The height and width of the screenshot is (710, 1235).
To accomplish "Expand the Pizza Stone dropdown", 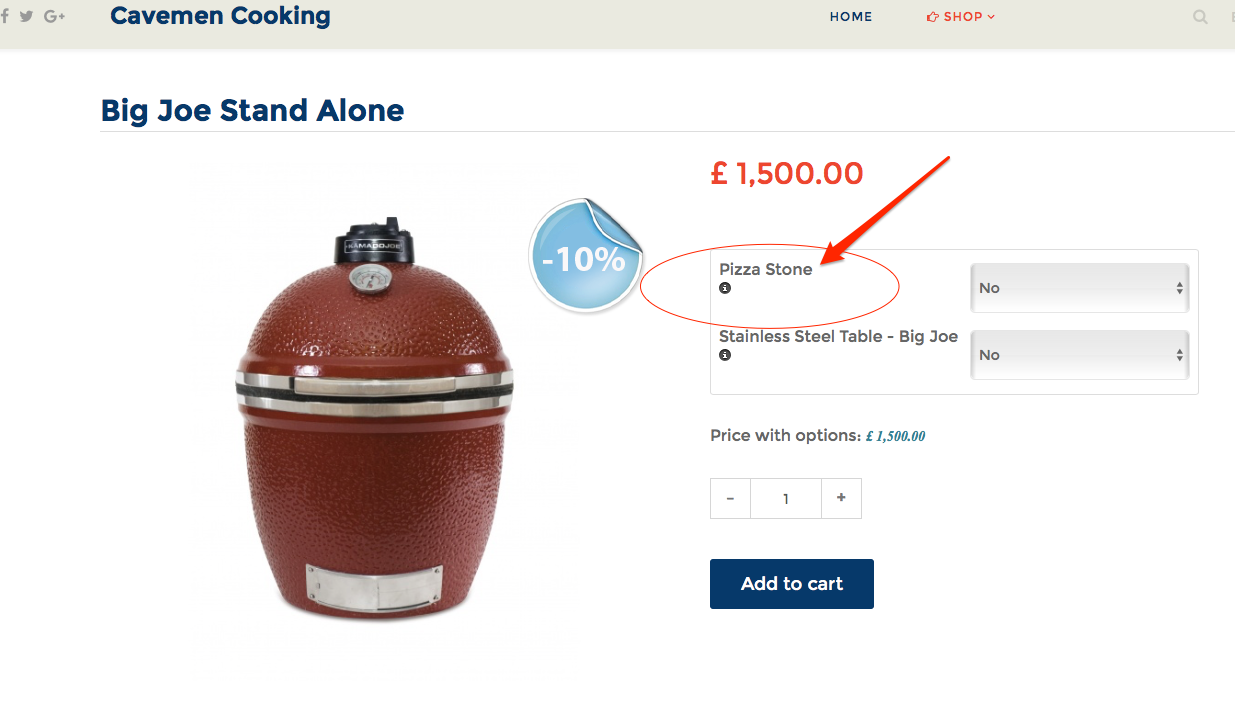I will [x=1079, y=288].
